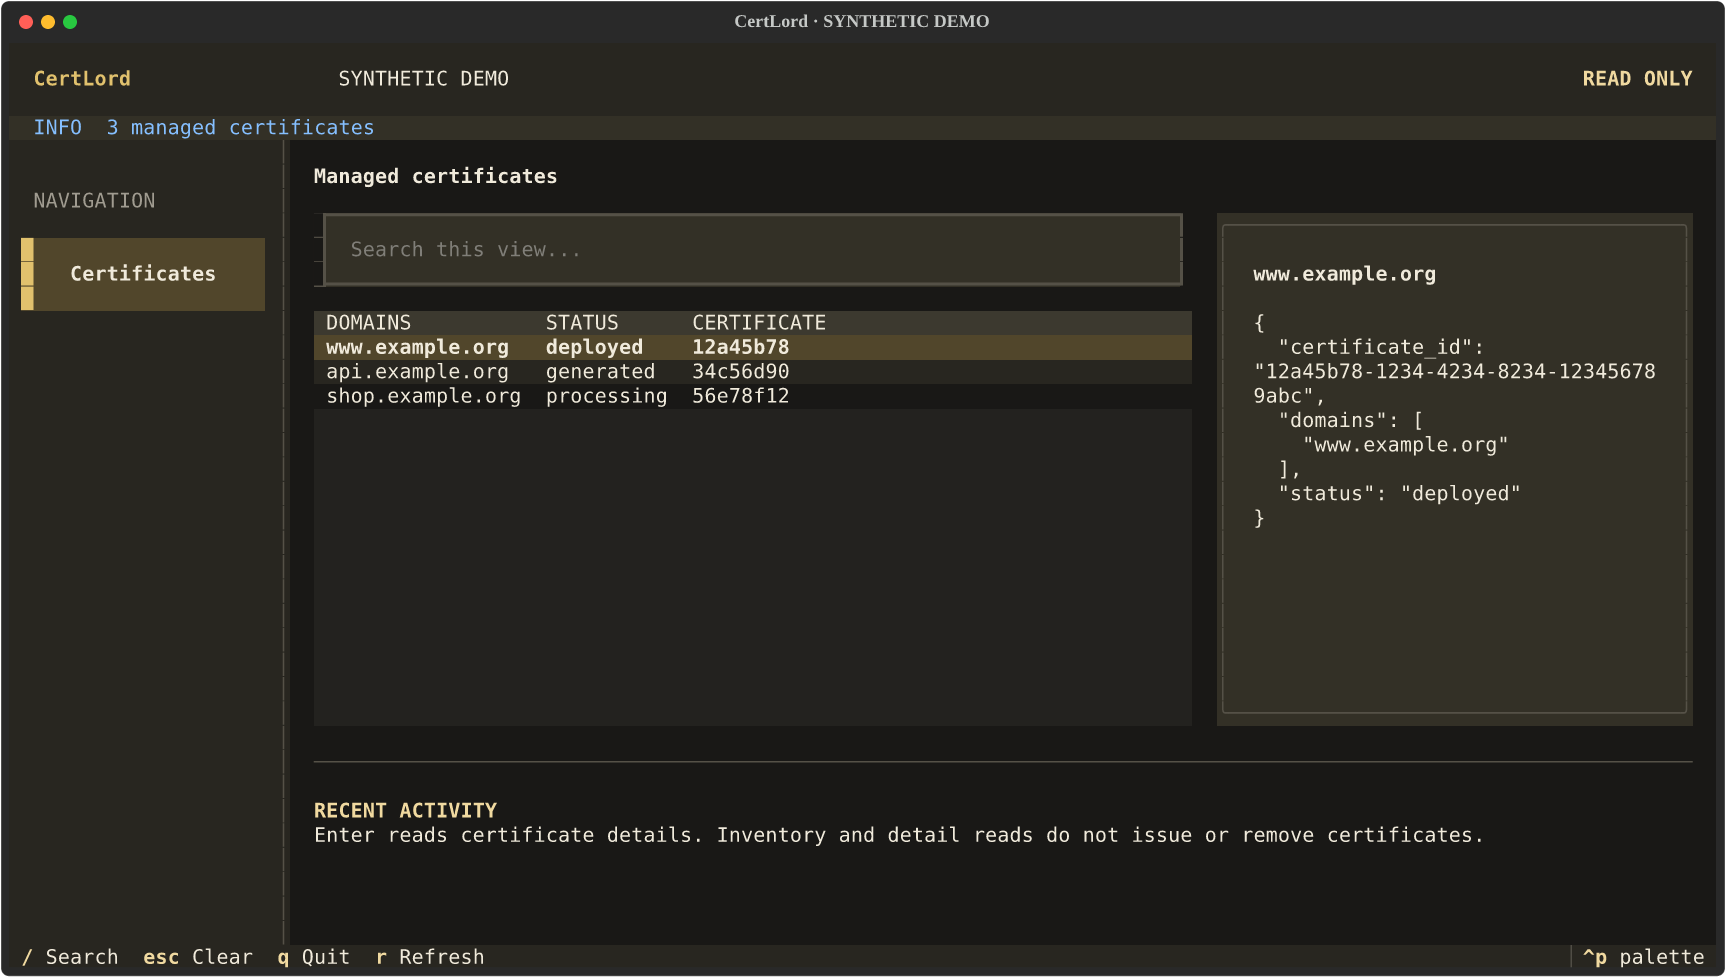The height and width of the screenshot is (977, 1726).
Task: Click the SYNTHETIC DEMO header label
Action: (x=423, y=79)
